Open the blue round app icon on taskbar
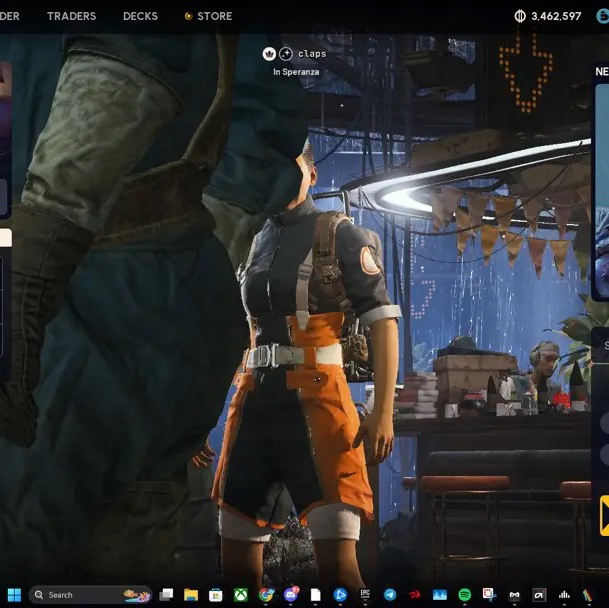 [340, 594]
